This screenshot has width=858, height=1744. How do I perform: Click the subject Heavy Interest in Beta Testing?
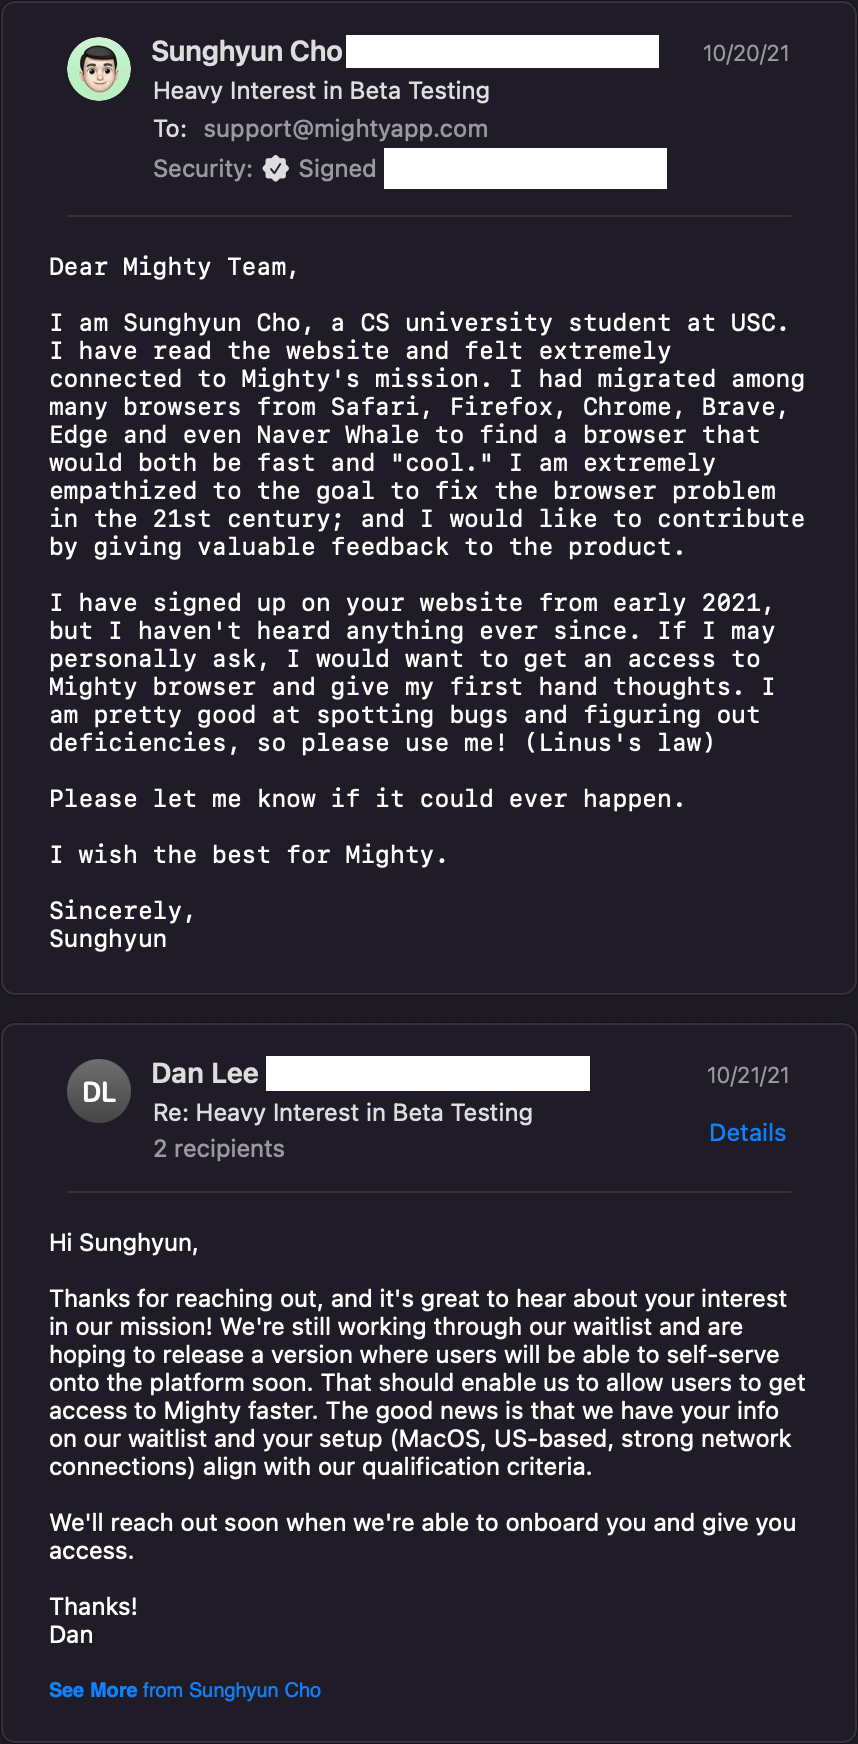(321, 91)
